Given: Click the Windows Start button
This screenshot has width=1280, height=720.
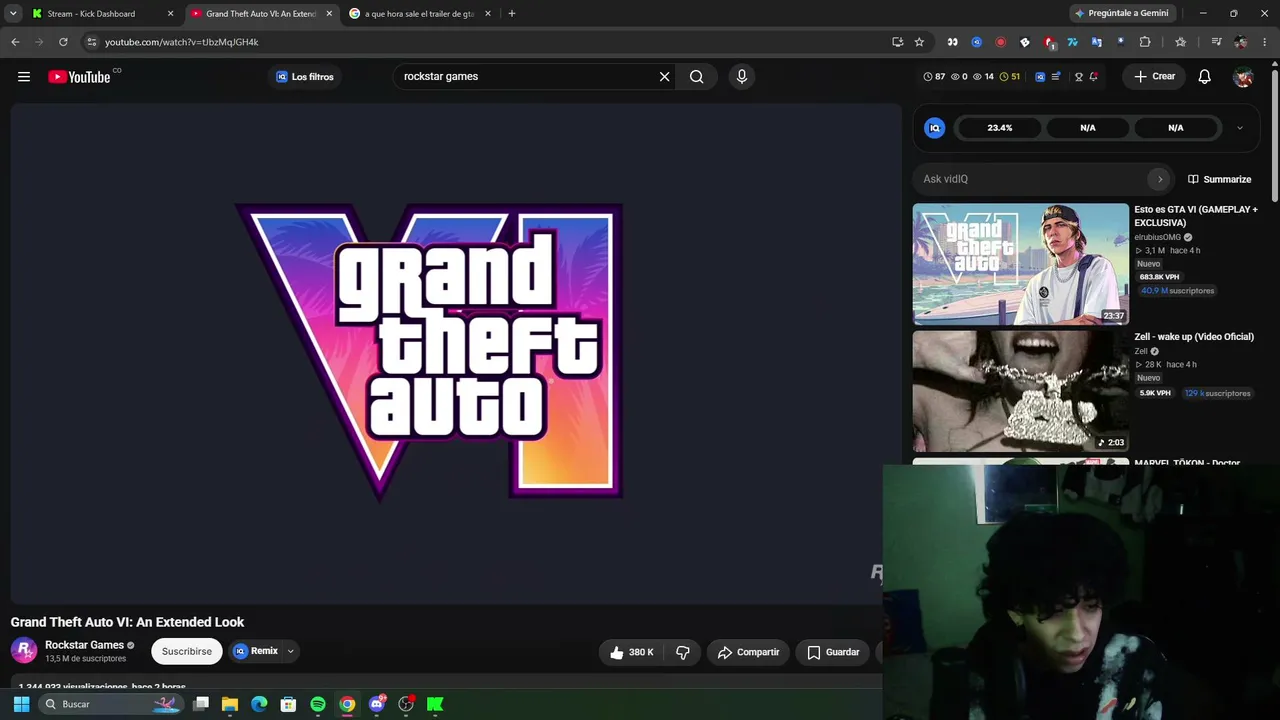Looking at the screenshot, I should coord(21,704).
